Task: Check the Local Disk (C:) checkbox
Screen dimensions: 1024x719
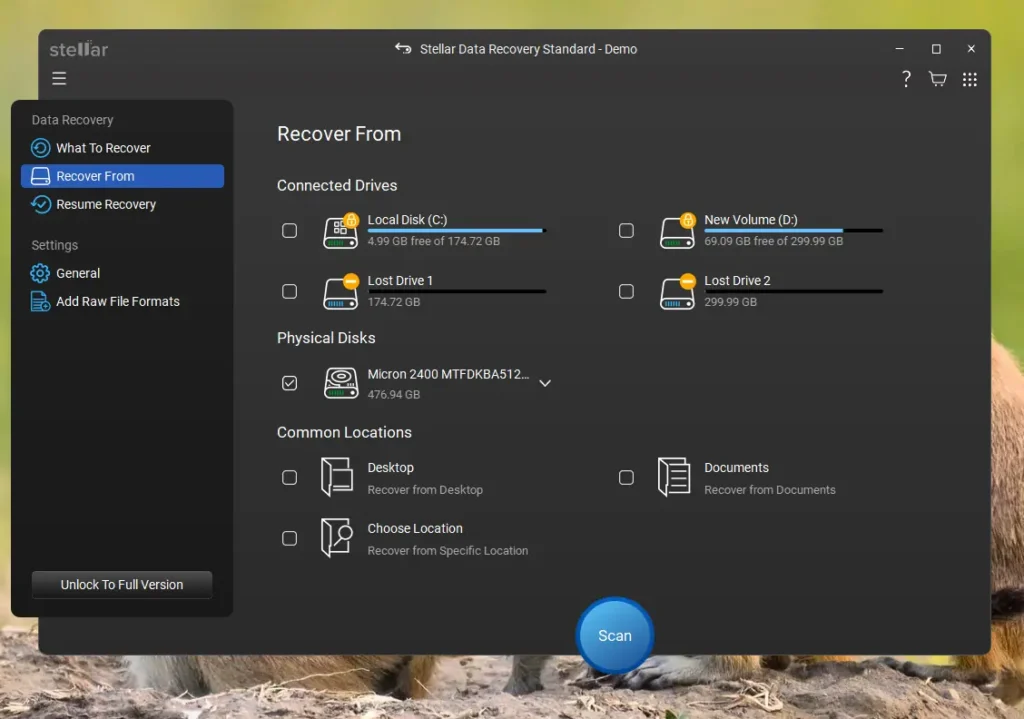Action: pyautogui.click(x=289, y=230)
